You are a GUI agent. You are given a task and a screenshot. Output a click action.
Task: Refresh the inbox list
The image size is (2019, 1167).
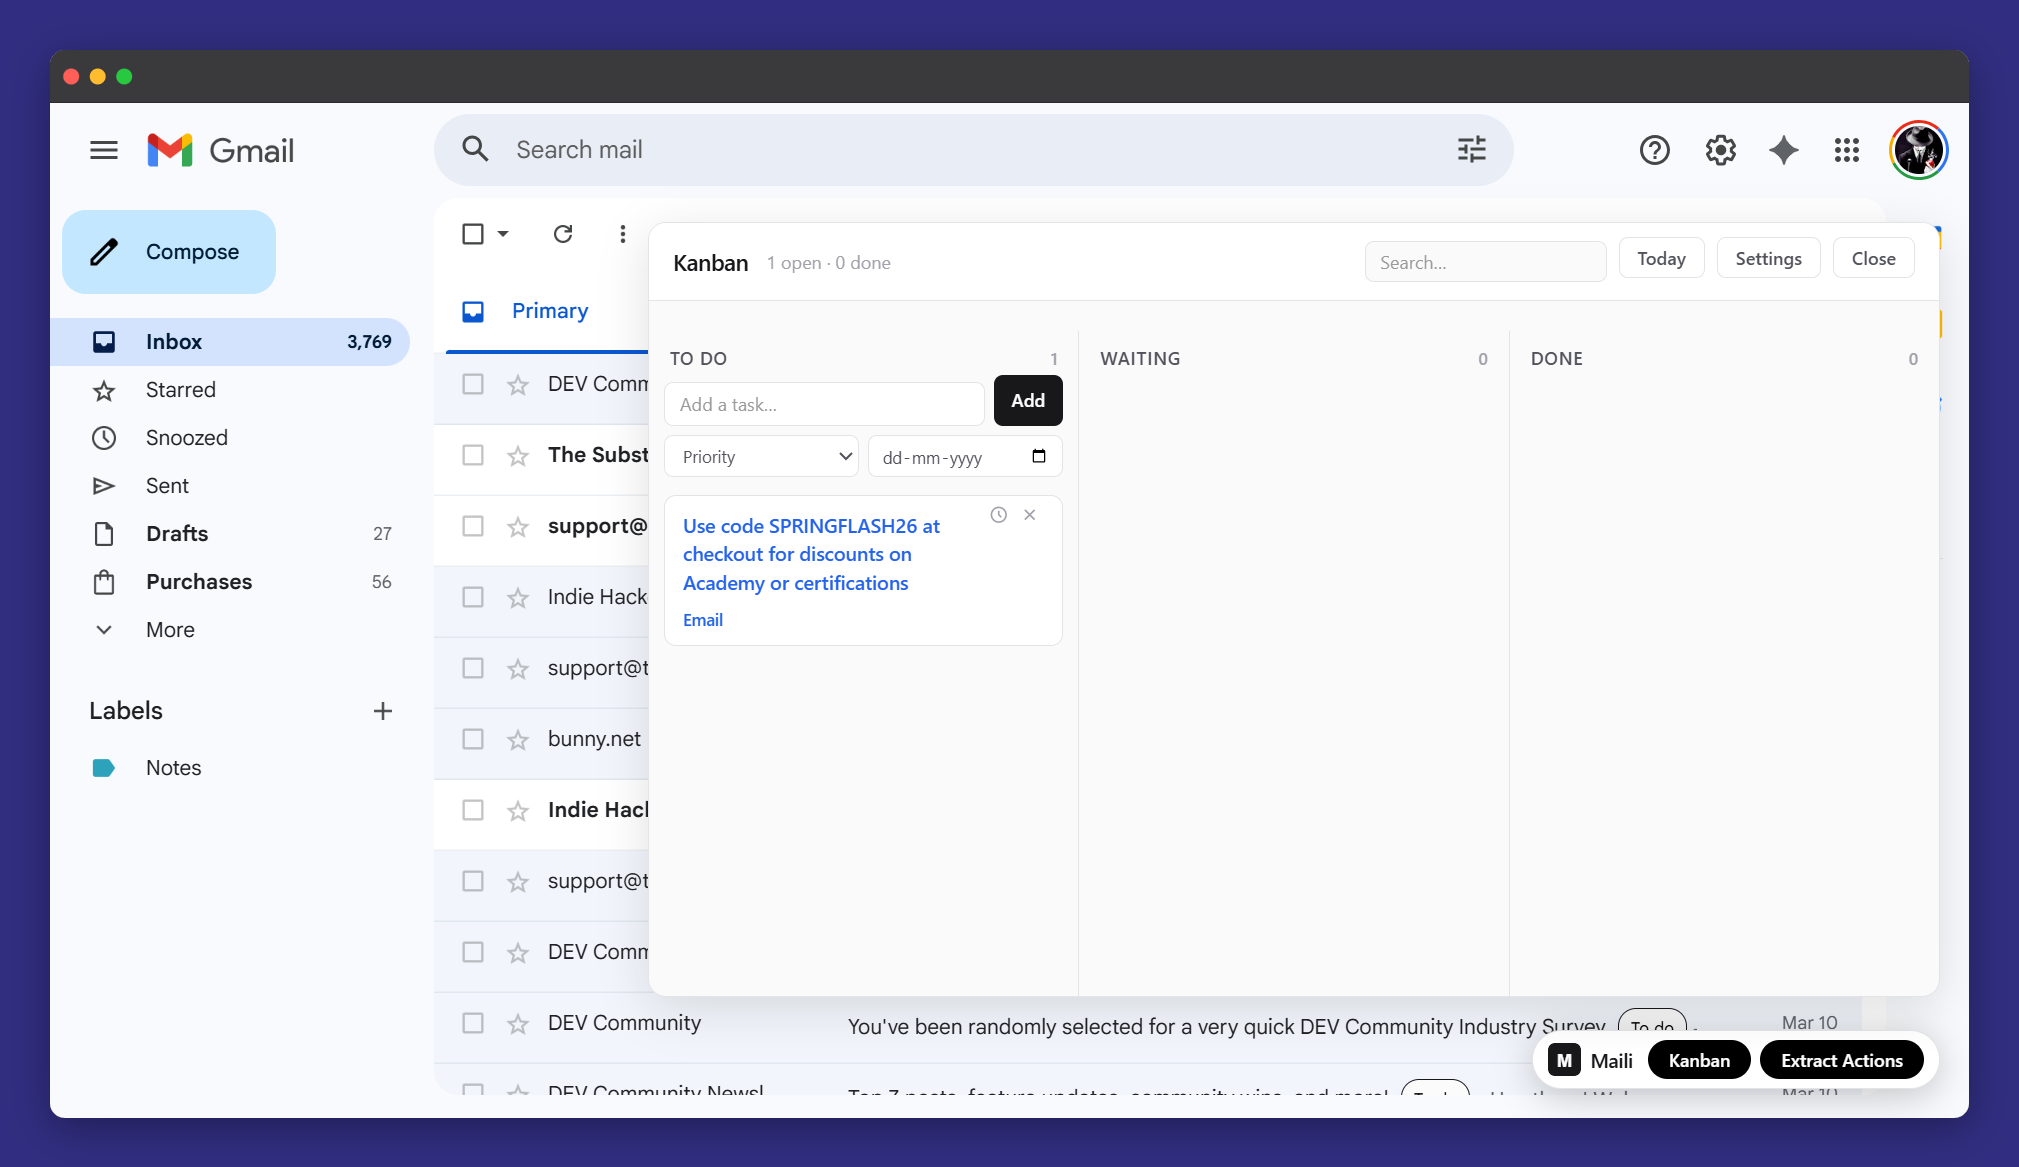tap(563, 233)
